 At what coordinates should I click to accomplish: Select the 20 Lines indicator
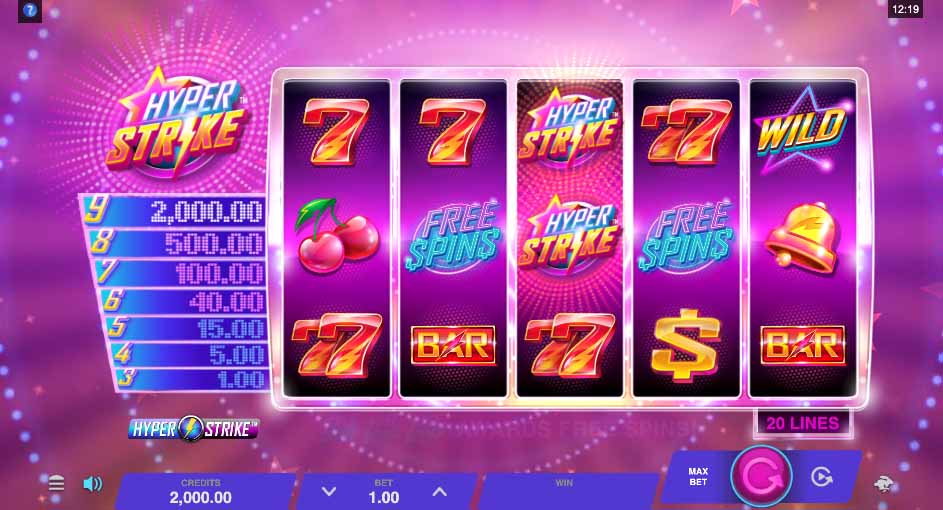tap(802, 423)
